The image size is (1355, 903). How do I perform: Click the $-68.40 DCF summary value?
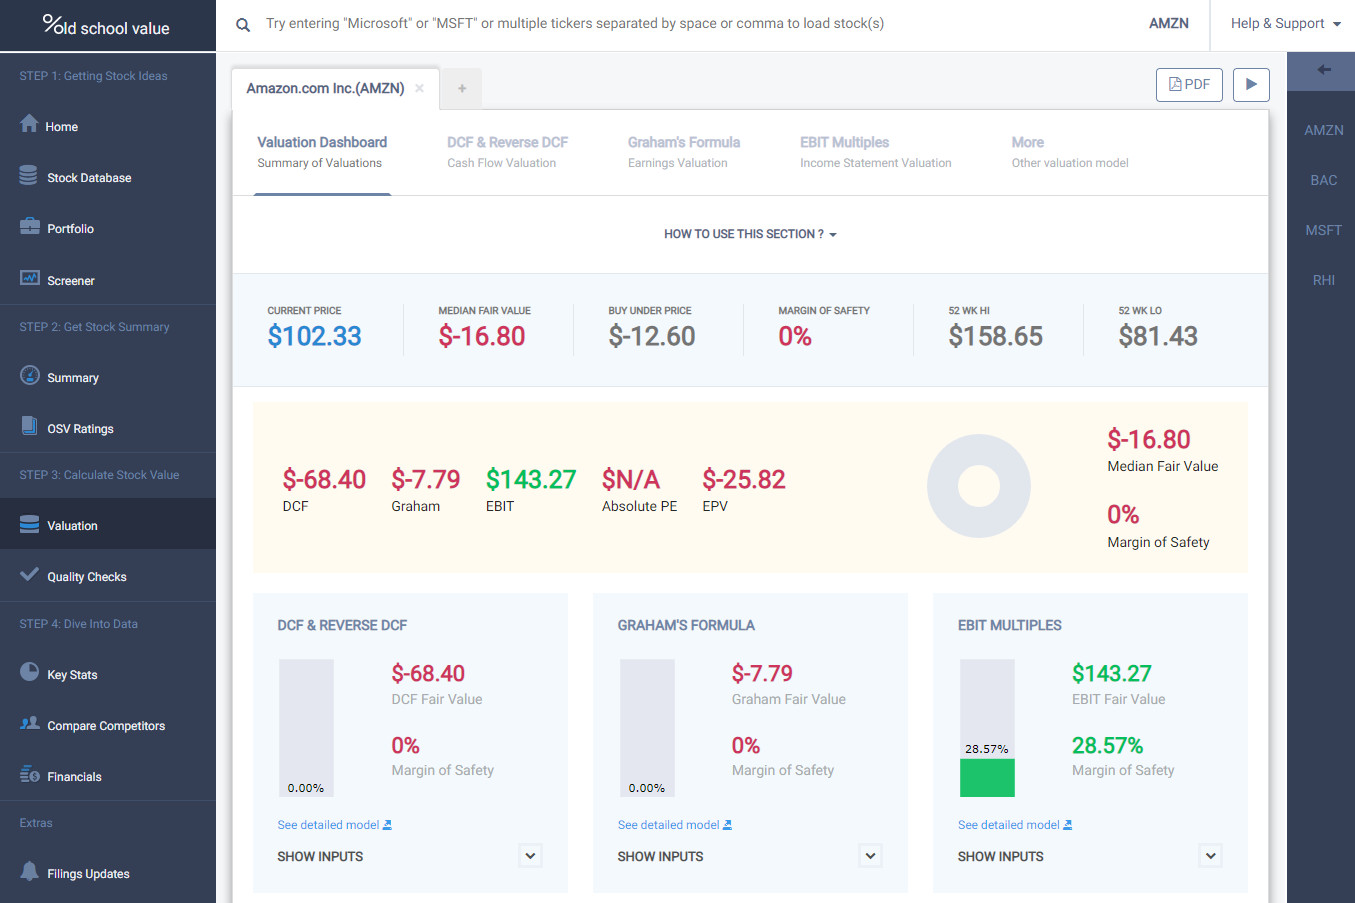click(x=324, y=479)
